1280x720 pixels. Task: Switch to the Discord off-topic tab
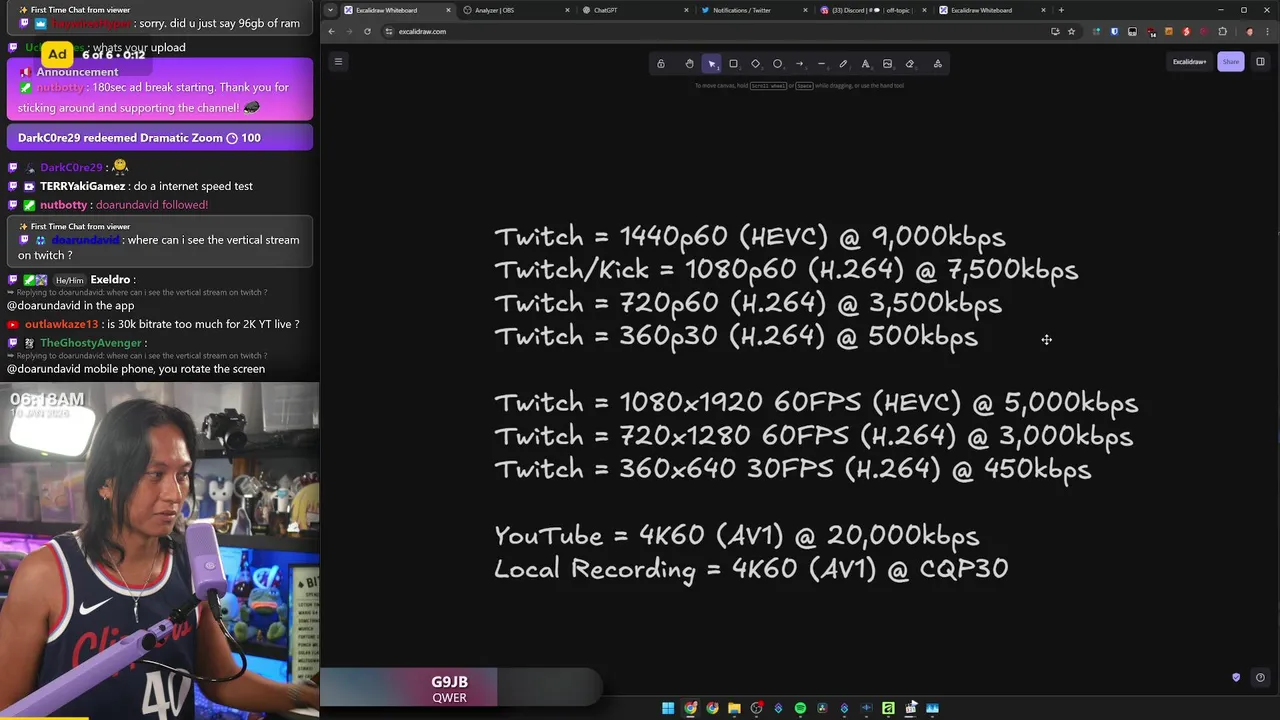[x=875, y=10]
